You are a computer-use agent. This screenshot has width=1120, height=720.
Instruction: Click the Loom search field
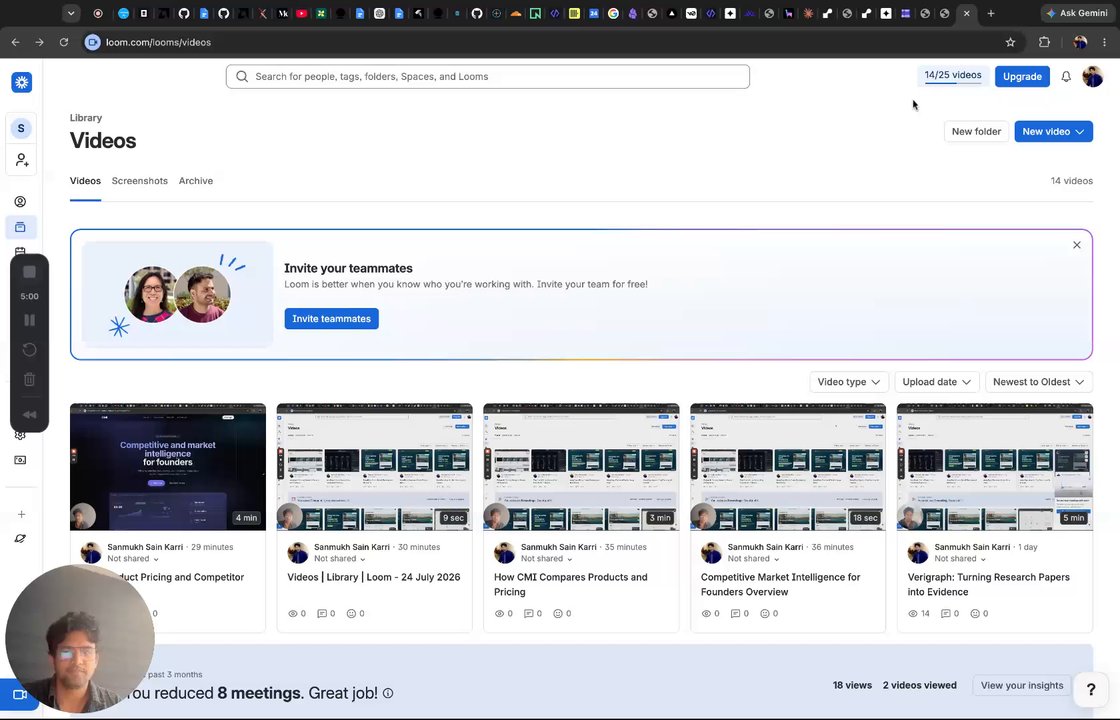(x=488, y=76)
